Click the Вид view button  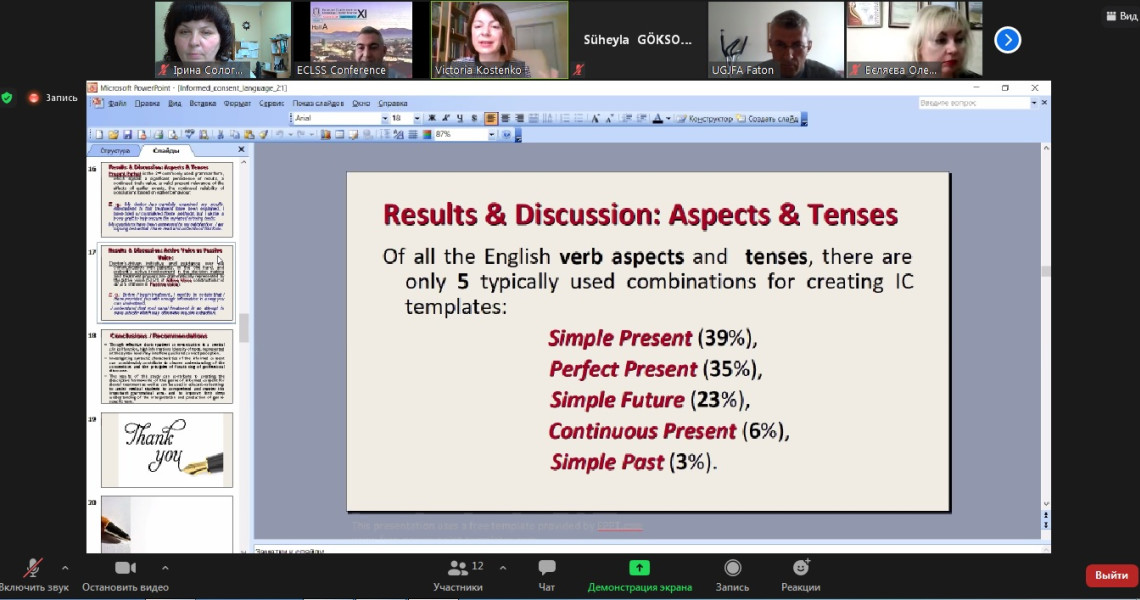pyautogui.click(x=1122, y=16)
